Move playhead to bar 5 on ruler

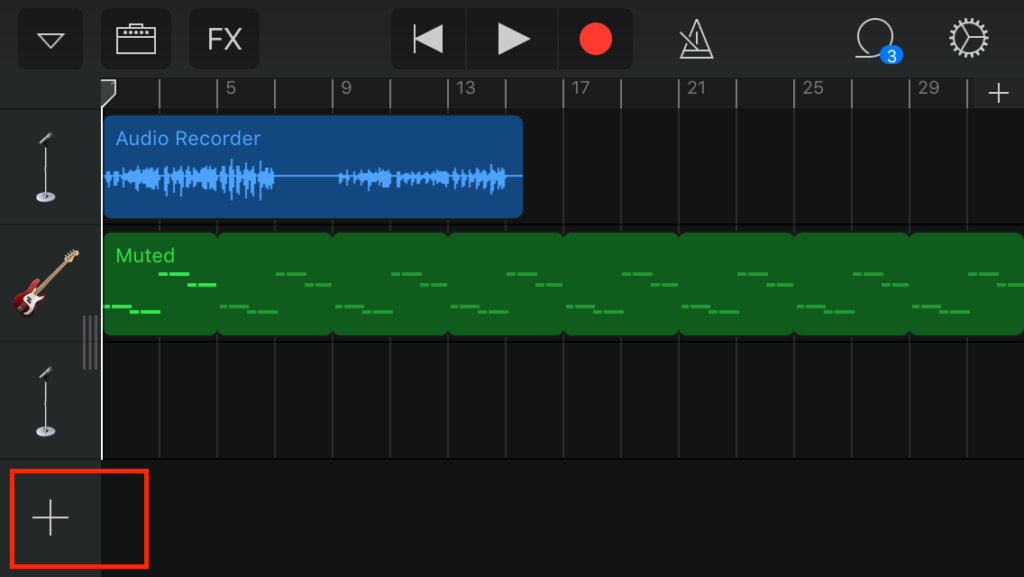click(x=230, y=88)
